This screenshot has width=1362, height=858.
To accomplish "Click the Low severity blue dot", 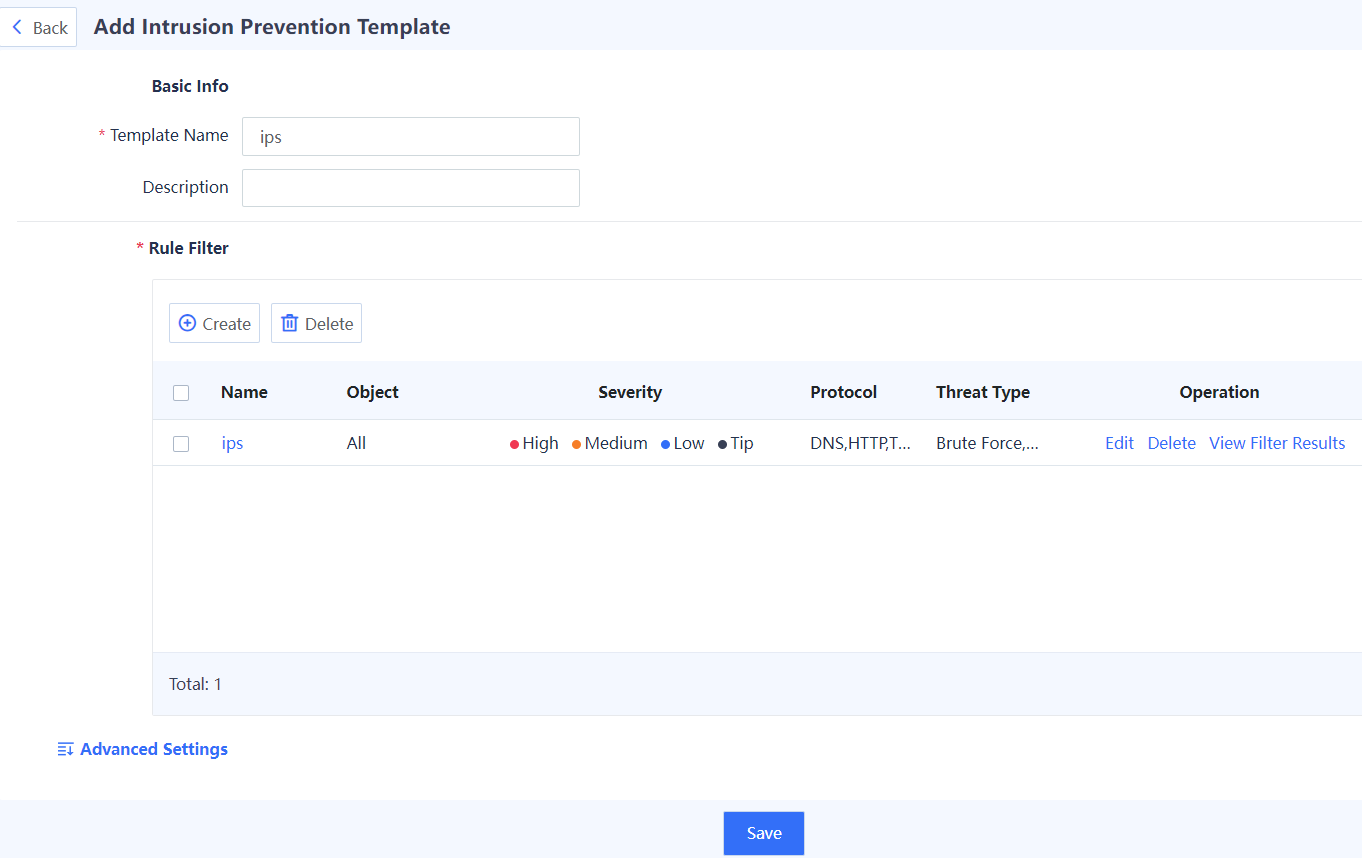I will 665,444.
